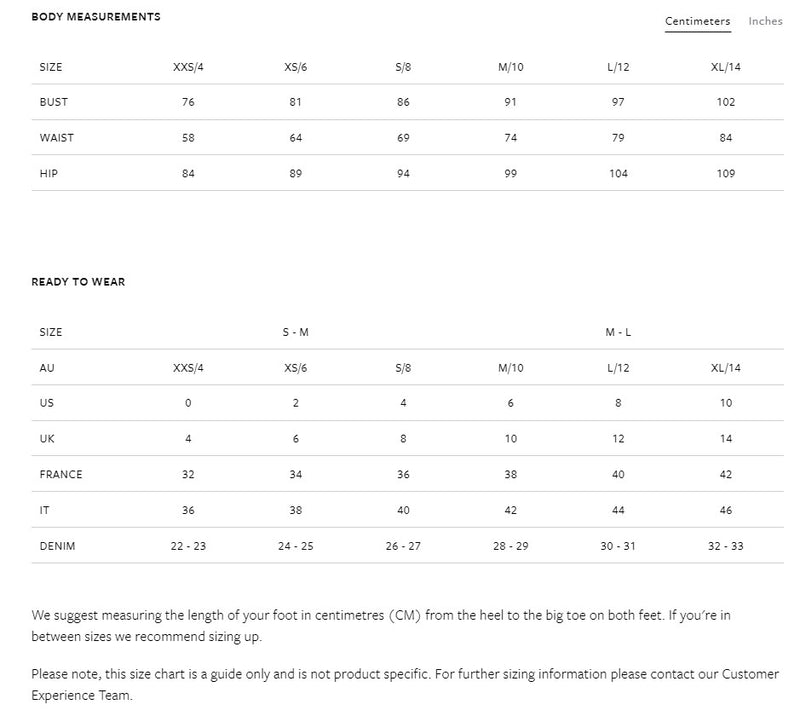The width and height of the screenshot is (800, 716).
Task: Select the Centimeters unit tab
Action: [x=697, y=21]
